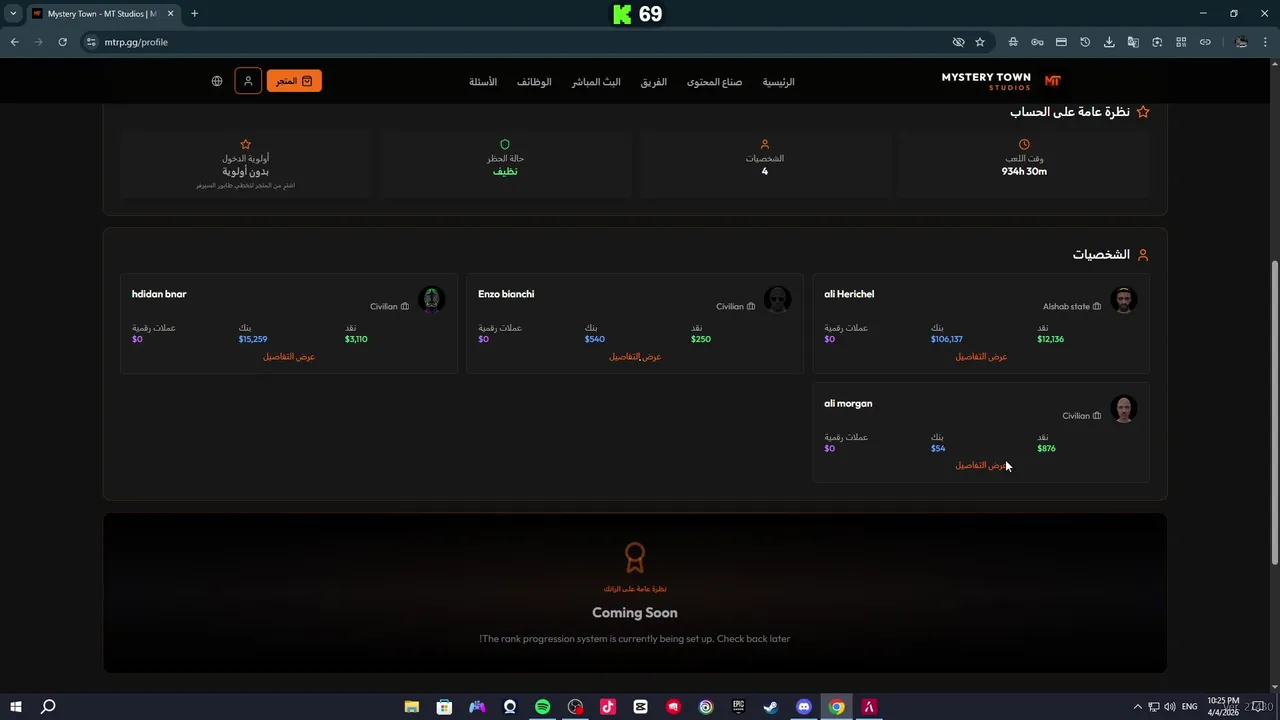This screenshot has height=720, width=1280.
Task: Open the الوظائف menu item
Action: [534, 82]
